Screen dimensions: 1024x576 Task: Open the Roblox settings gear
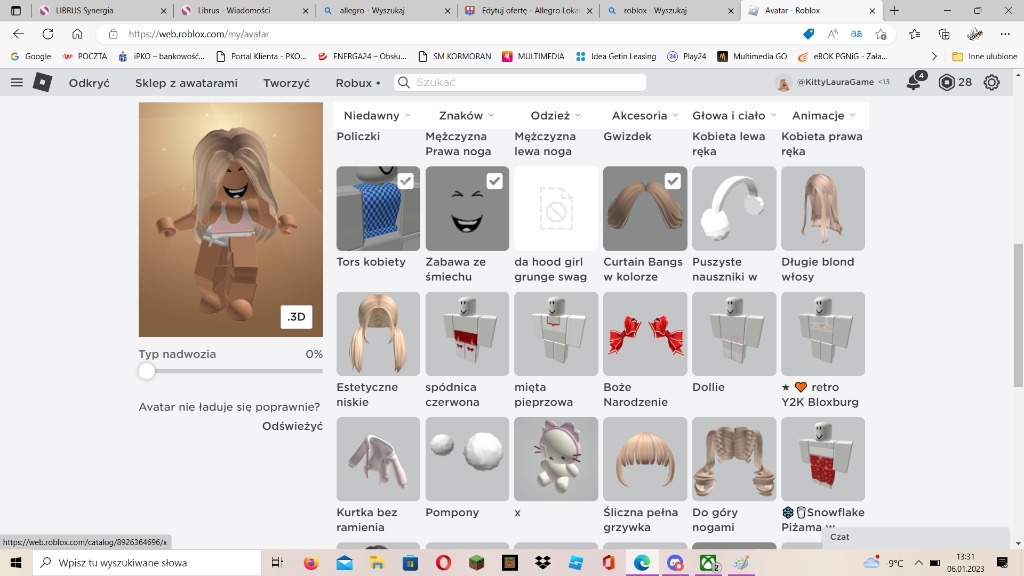pyautogui.click(x=991, y=84)
